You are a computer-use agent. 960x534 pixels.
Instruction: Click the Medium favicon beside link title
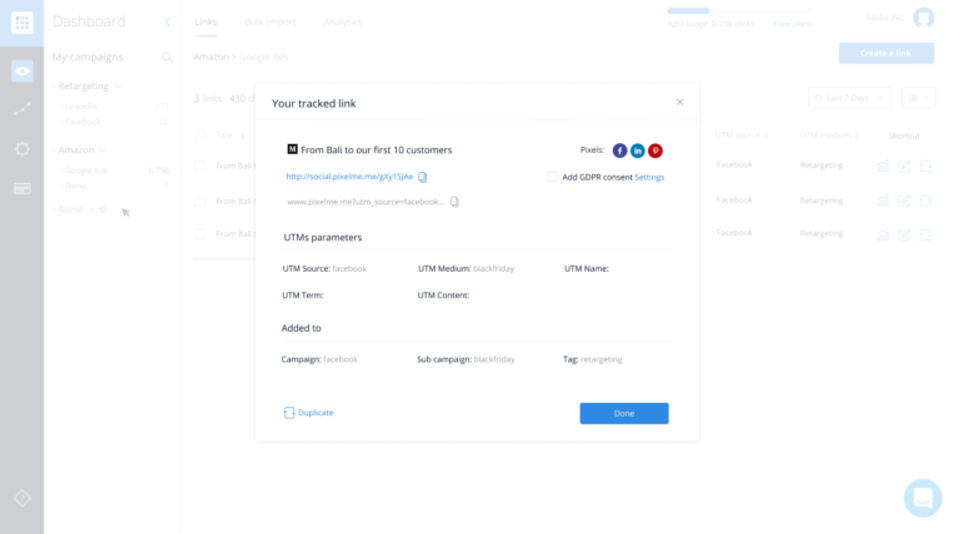point(292,149)
